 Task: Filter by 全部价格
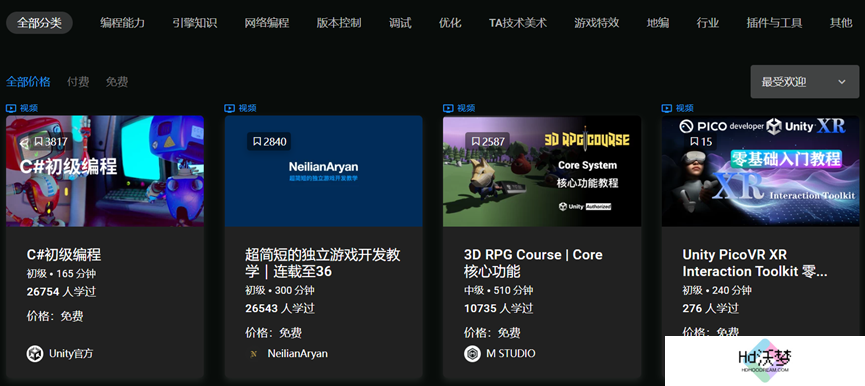(x=28, y=82)
